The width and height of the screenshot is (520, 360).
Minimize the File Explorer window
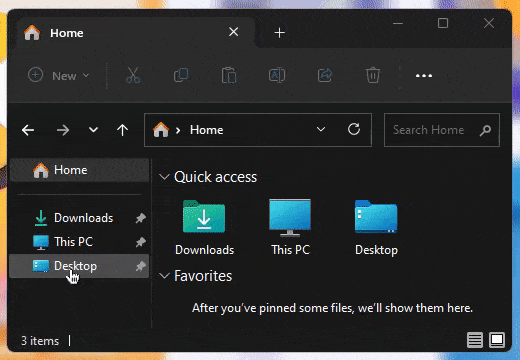point(398,23)
